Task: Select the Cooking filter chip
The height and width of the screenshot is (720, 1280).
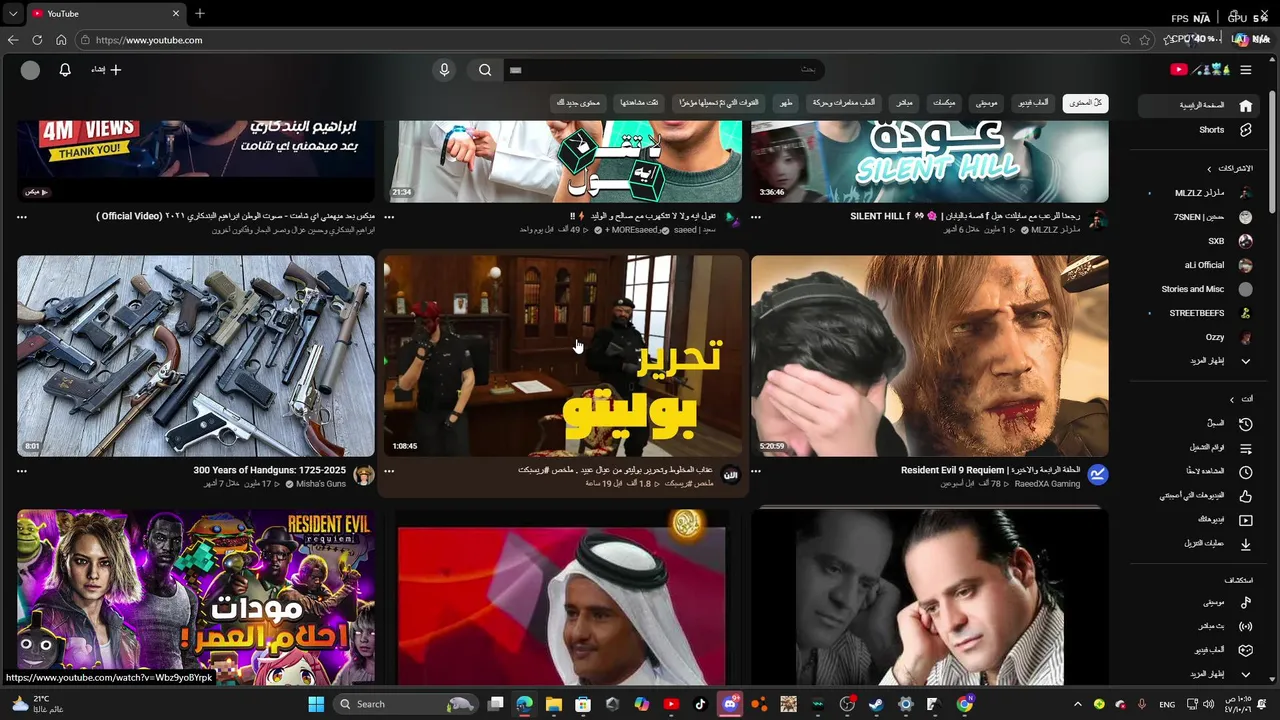Action: click(787, 103)
